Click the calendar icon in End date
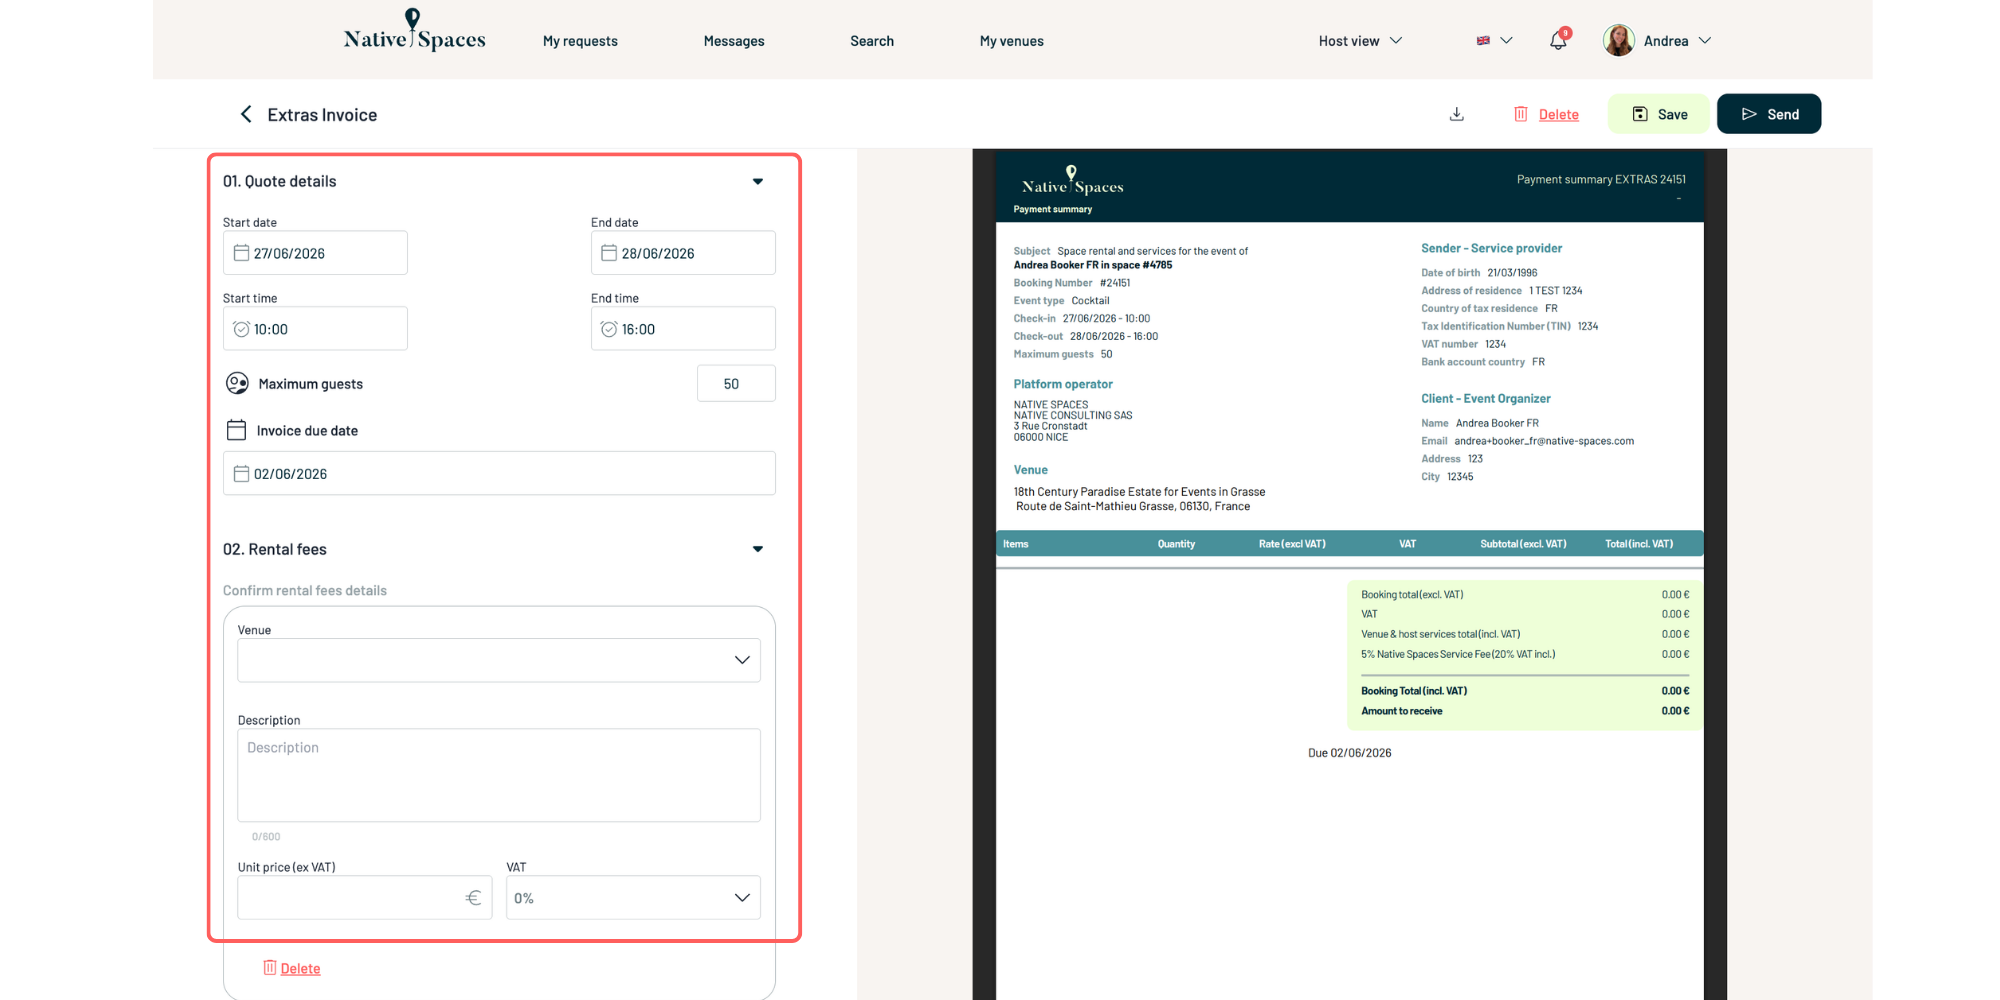2000x1000 pixels. click(x=609, y=253)
